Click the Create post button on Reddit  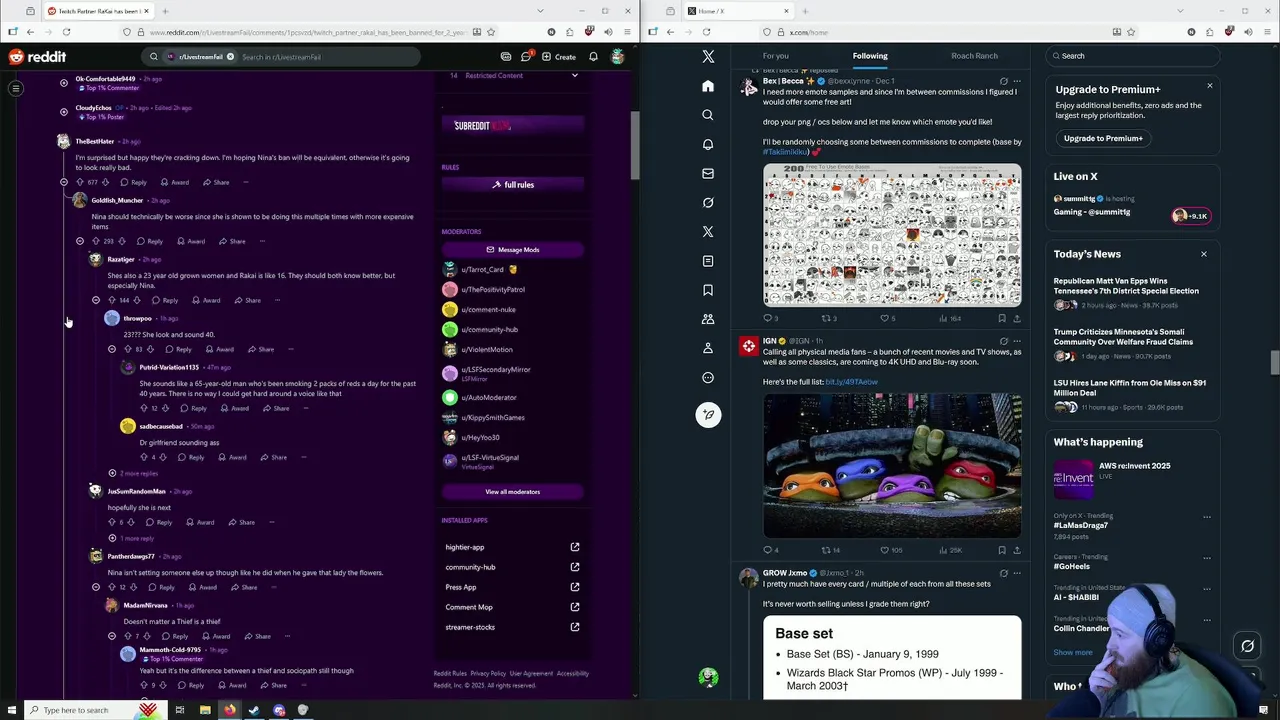tap(559, 57)
